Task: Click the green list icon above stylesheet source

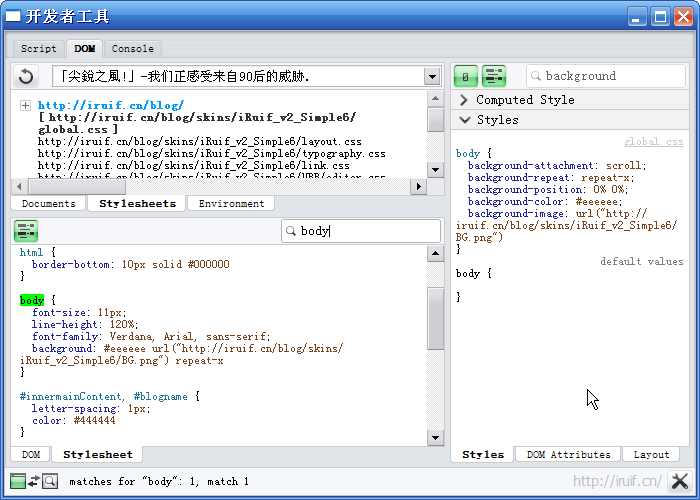Action: tap(26, 231)
